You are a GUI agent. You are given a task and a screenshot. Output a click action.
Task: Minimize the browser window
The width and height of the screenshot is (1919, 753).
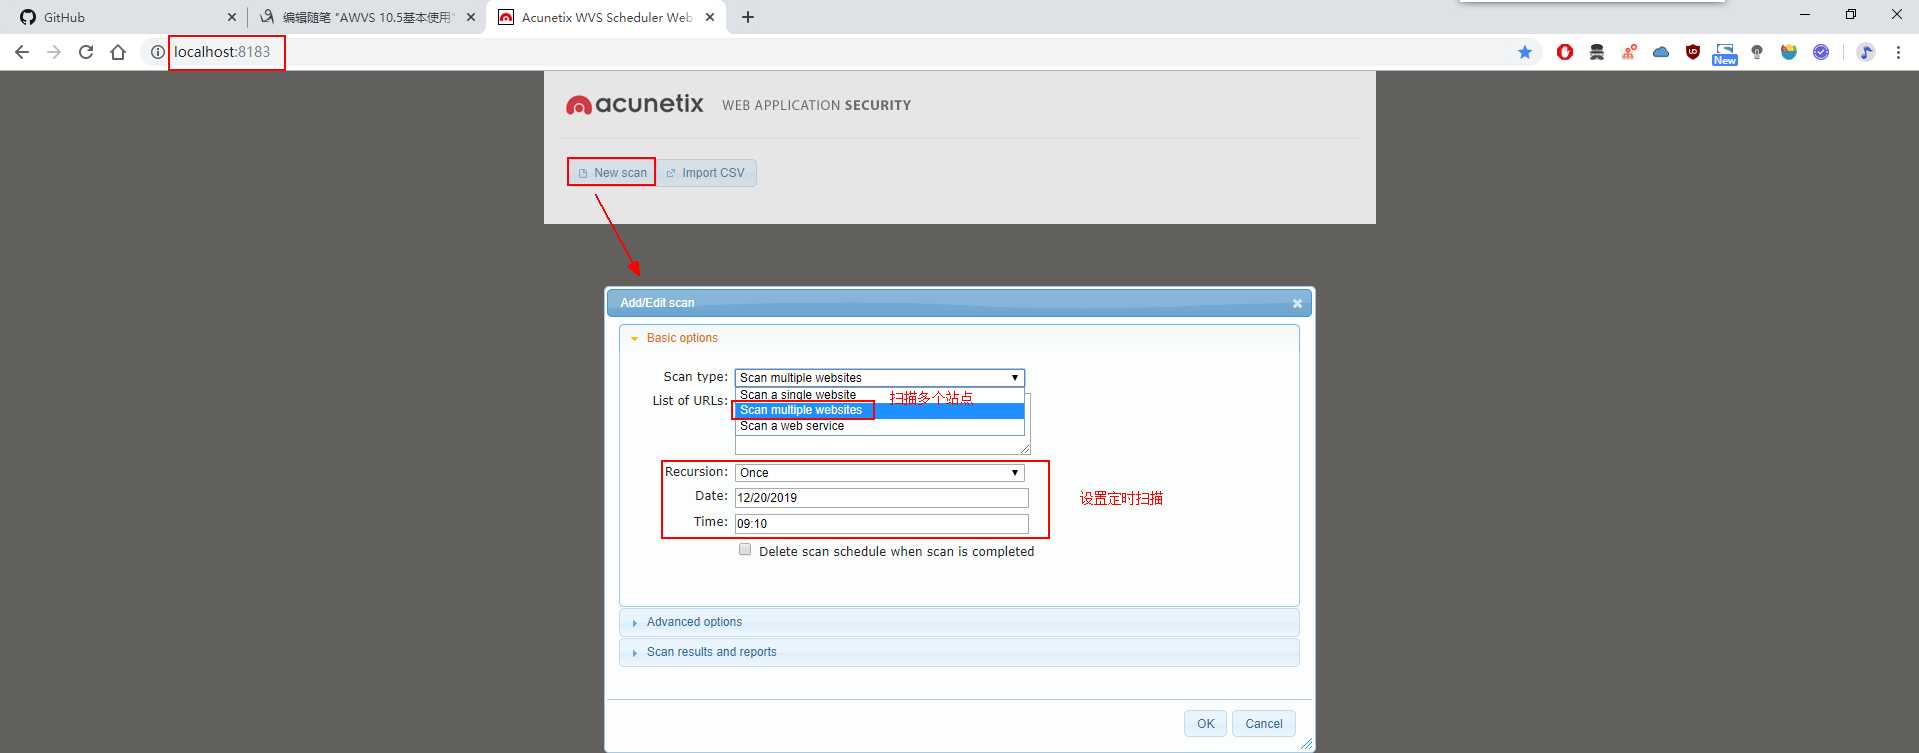tap(1805, 15)
